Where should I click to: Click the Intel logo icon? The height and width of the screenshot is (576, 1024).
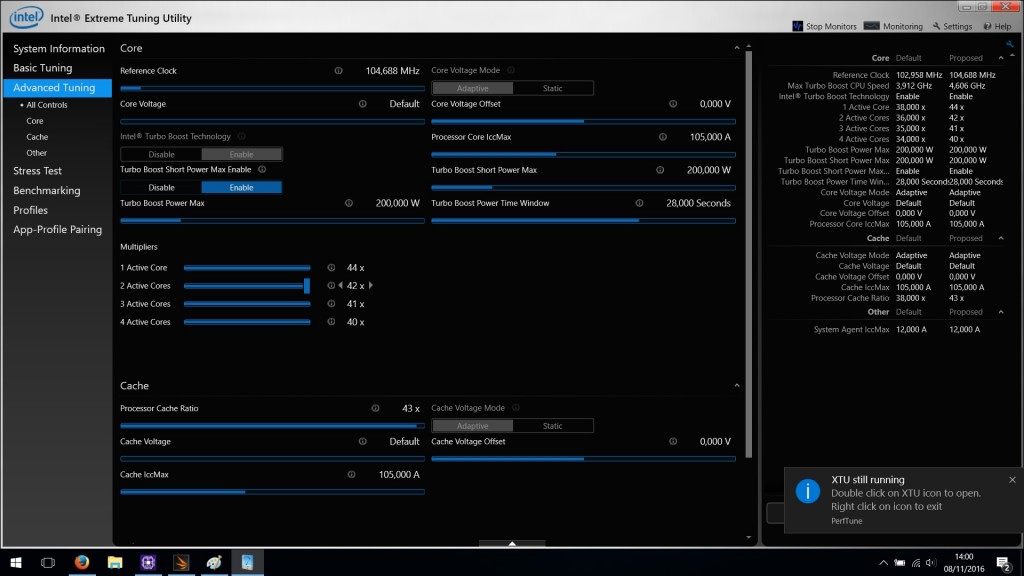pyautogui.click(x=26, y=18)
